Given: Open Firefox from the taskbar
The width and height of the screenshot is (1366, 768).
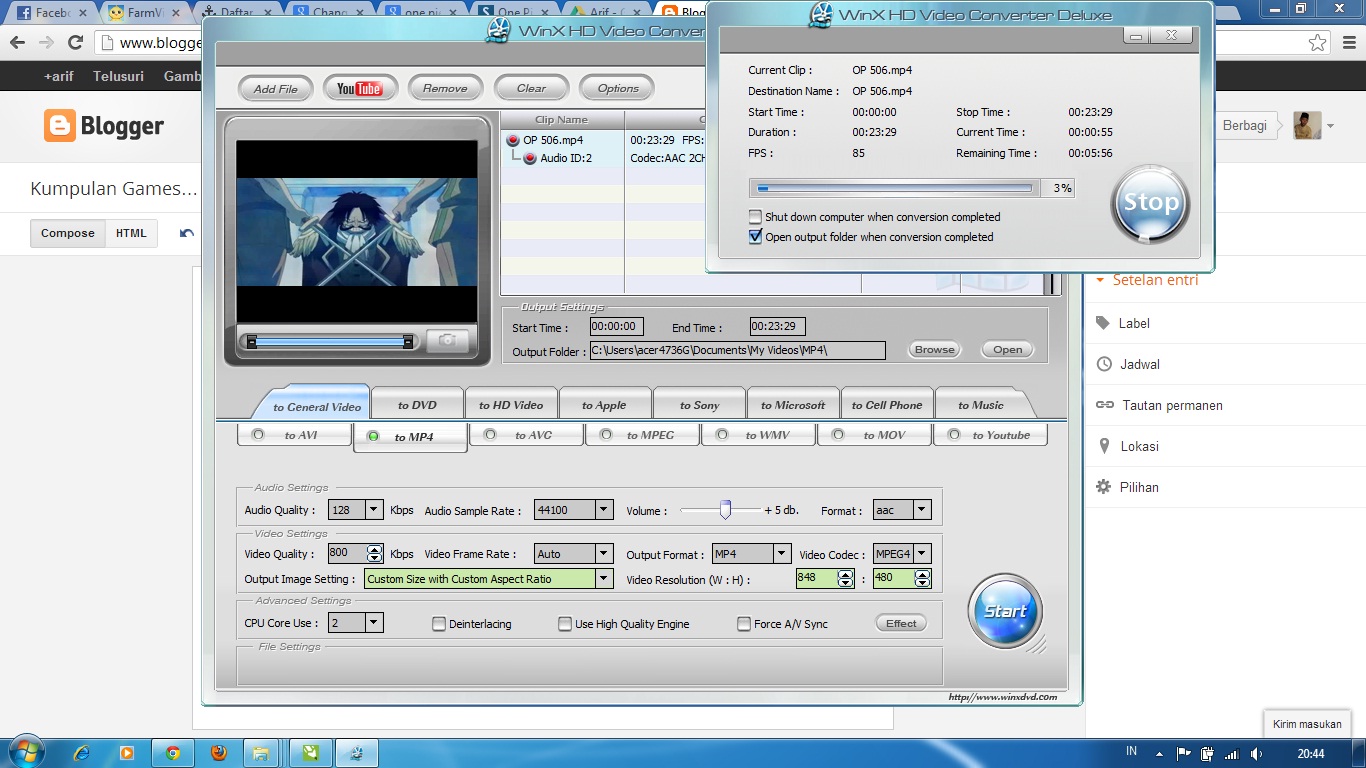Looking at the screenshot, I should click(x=218, y=753).
